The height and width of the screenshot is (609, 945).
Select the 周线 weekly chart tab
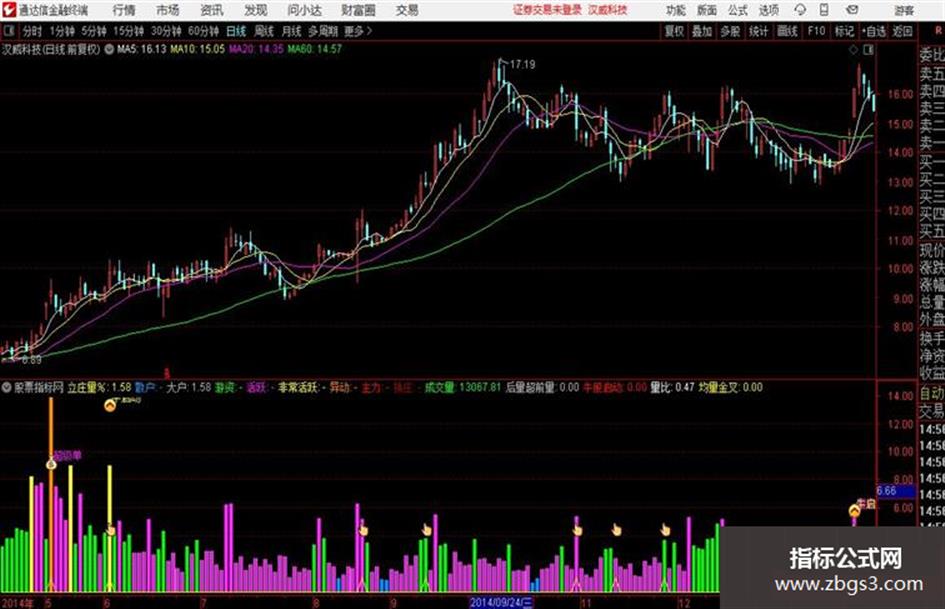tap(264, 31)
